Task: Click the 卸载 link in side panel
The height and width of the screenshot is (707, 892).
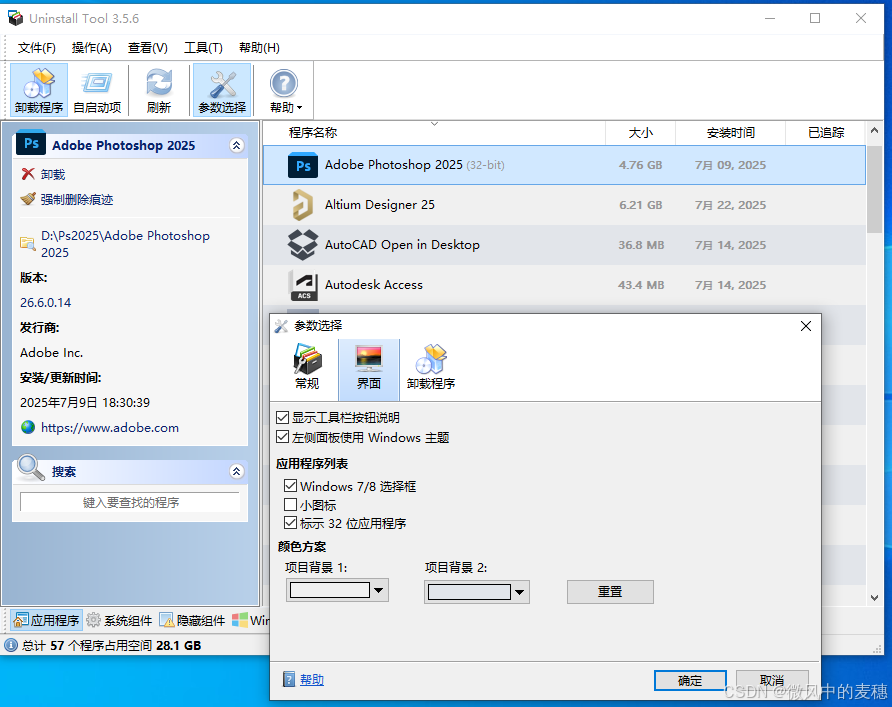Action: pyautogui.click(x=53, y=175)
